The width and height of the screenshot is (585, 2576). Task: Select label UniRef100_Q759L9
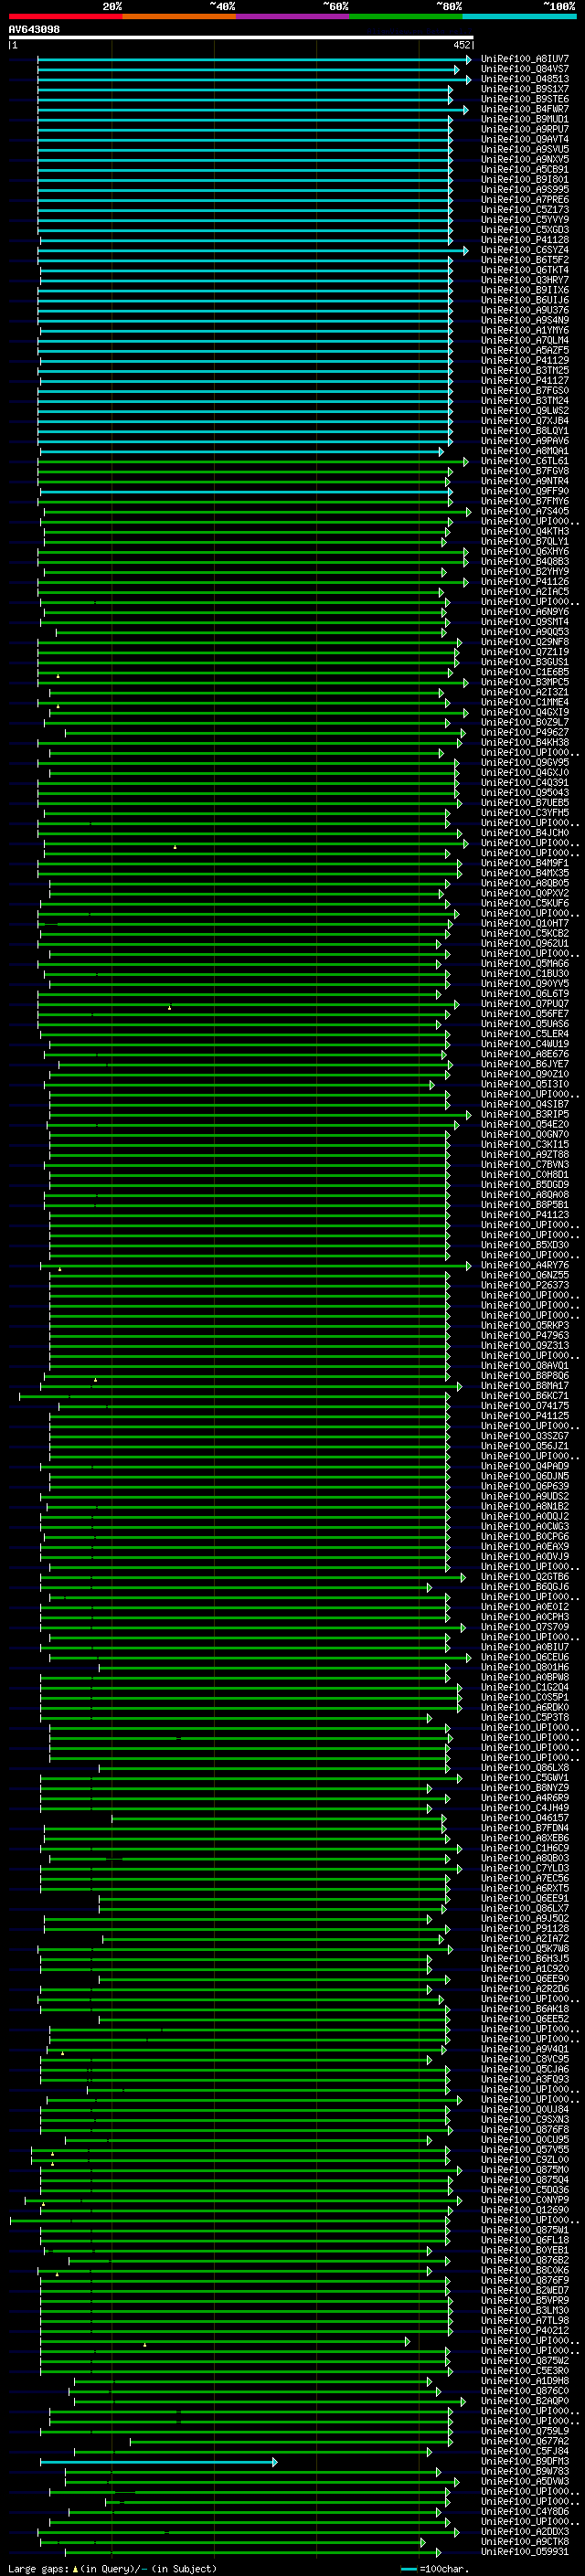[524, 2431]
